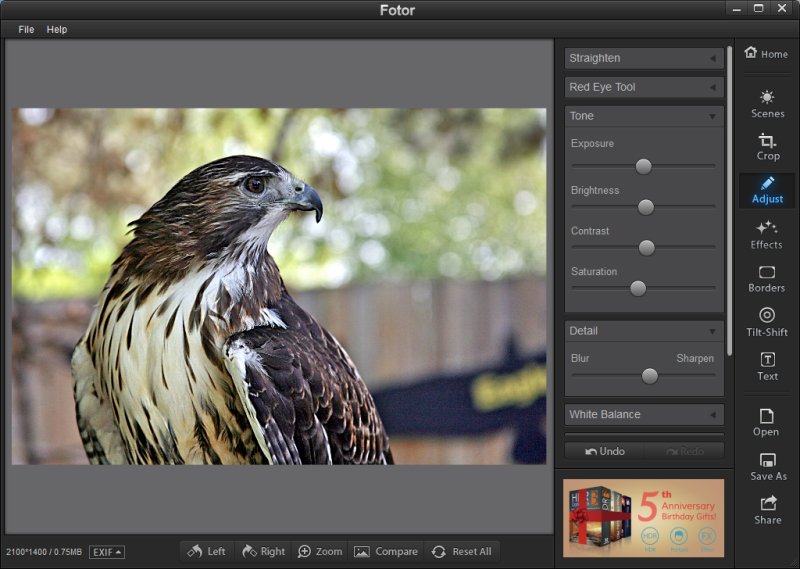This screenshot has height=569, width=800.
Task: Click the Saturation slider handle
Action: (638, 288)
